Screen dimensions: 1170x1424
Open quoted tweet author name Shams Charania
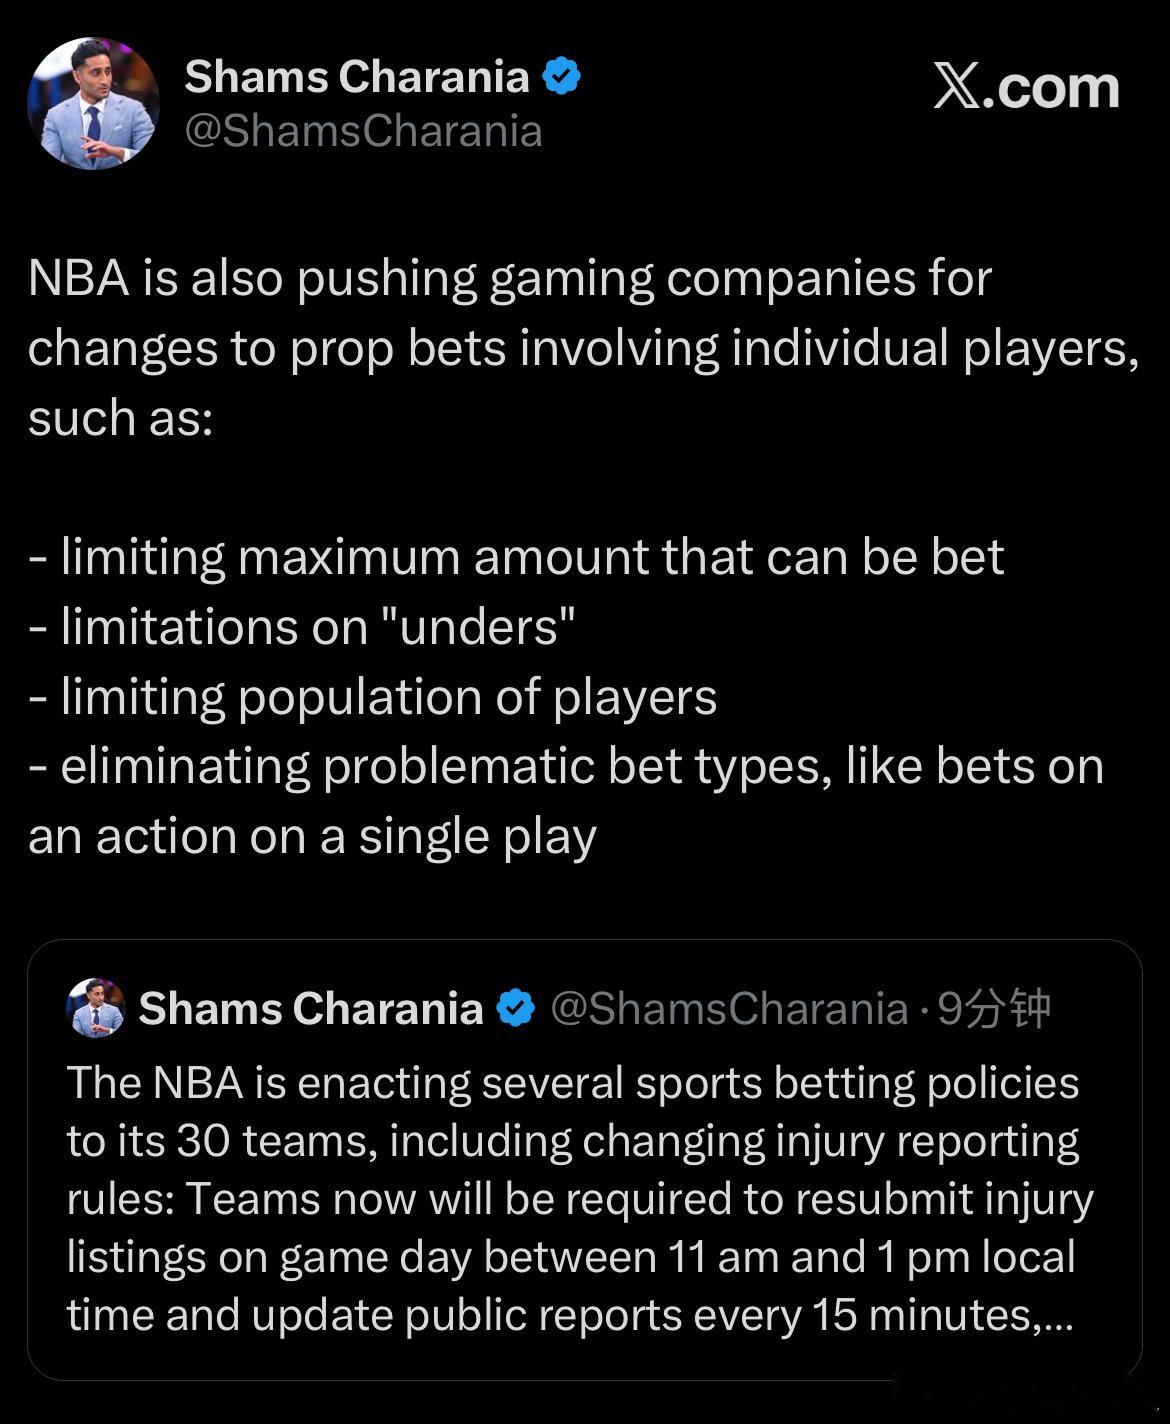tap(311, 1008)
